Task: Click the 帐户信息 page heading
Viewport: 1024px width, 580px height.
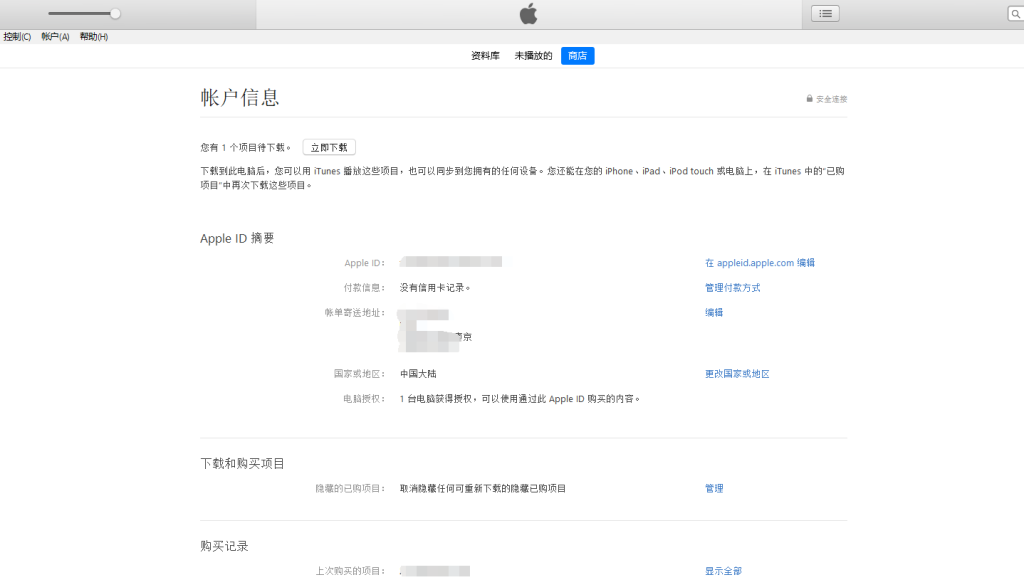Action: 240,97
